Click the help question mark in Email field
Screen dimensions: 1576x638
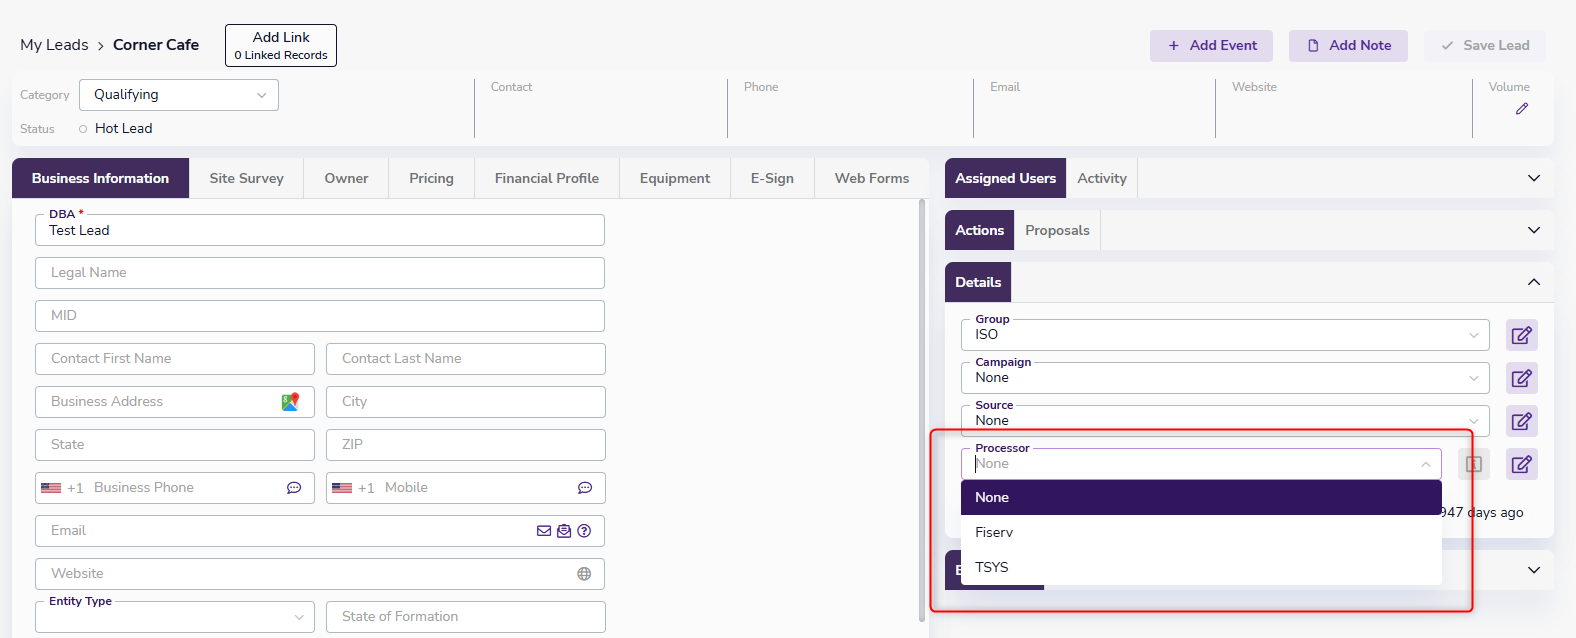[584, 531]
